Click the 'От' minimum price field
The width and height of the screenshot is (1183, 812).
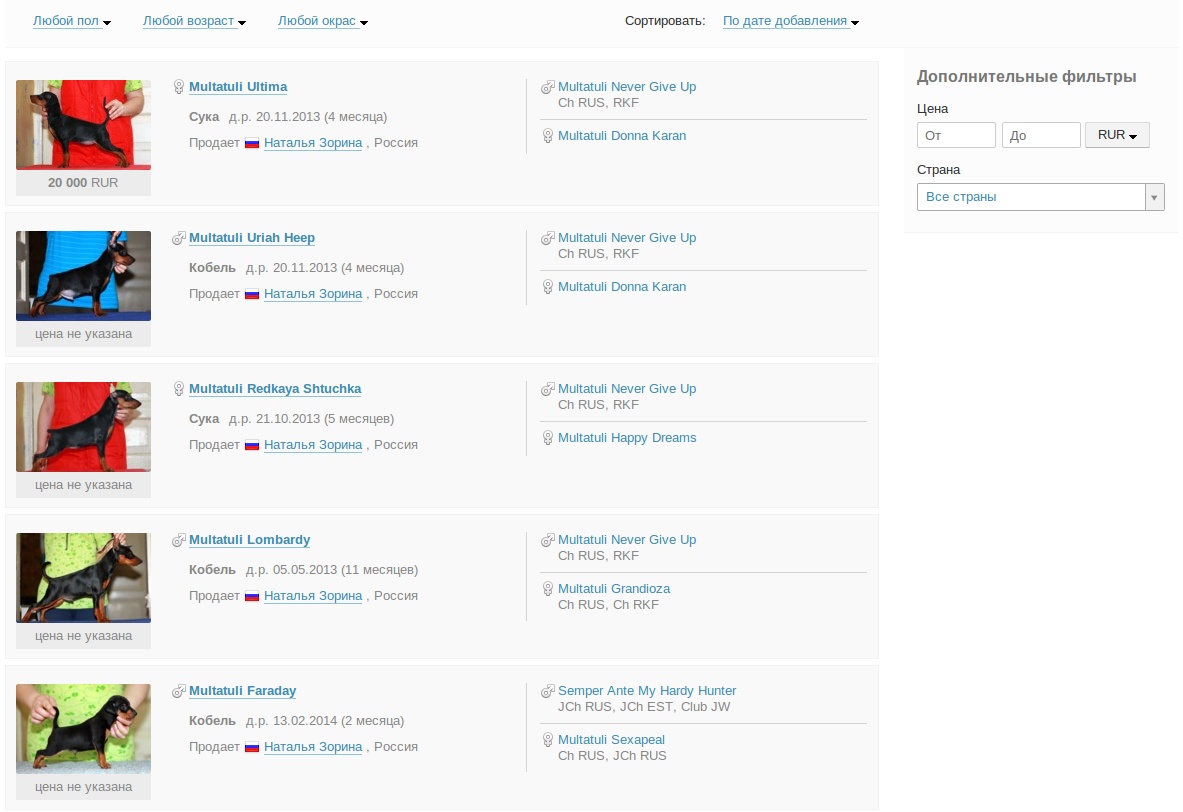point(956,135)
